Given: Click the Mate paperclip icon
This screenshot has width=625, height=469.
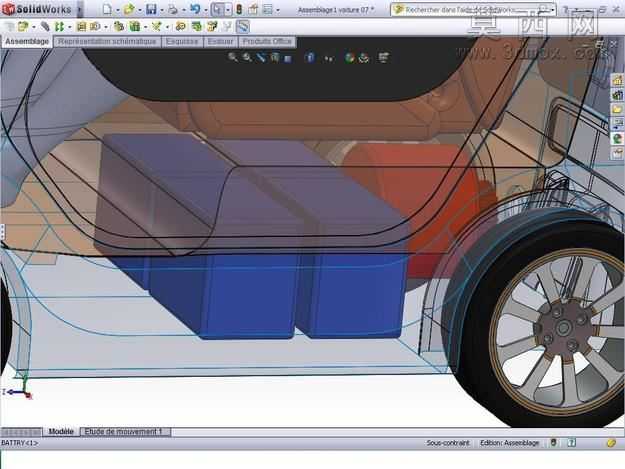Looking at the screenshot, I should pos(45,27).
